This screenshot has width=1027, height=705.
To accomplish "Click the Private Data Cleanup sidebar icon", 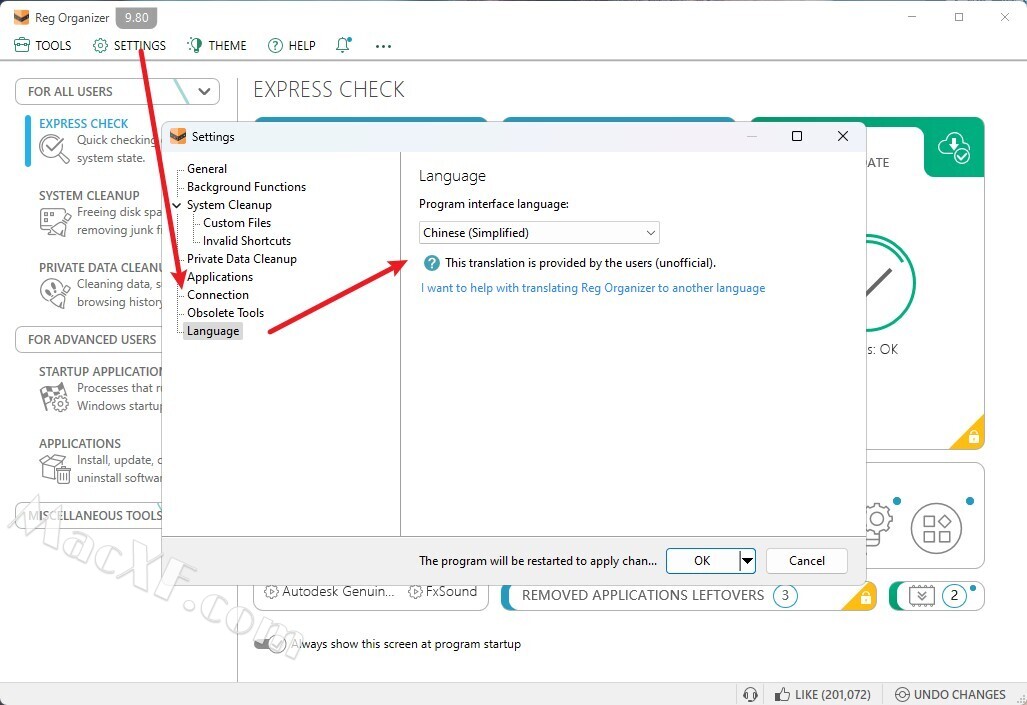I will coord(54,293).
